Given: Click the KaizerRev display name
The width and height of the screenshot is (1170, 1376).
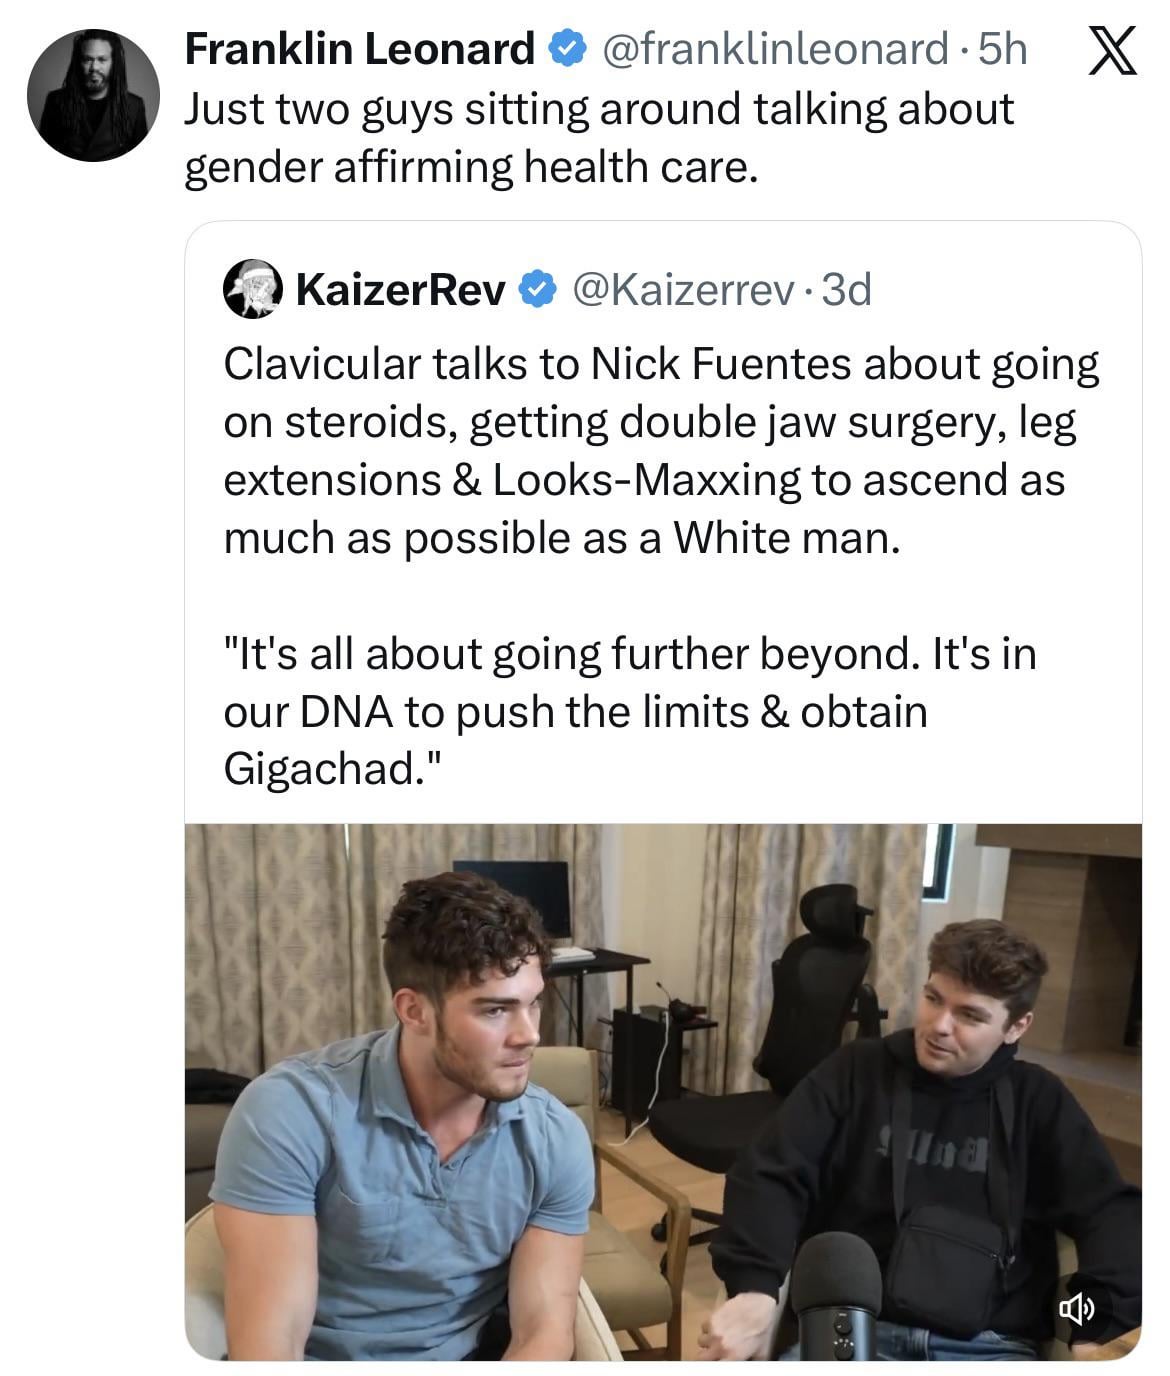Looking at the screenshot, I should coord(400,290).
